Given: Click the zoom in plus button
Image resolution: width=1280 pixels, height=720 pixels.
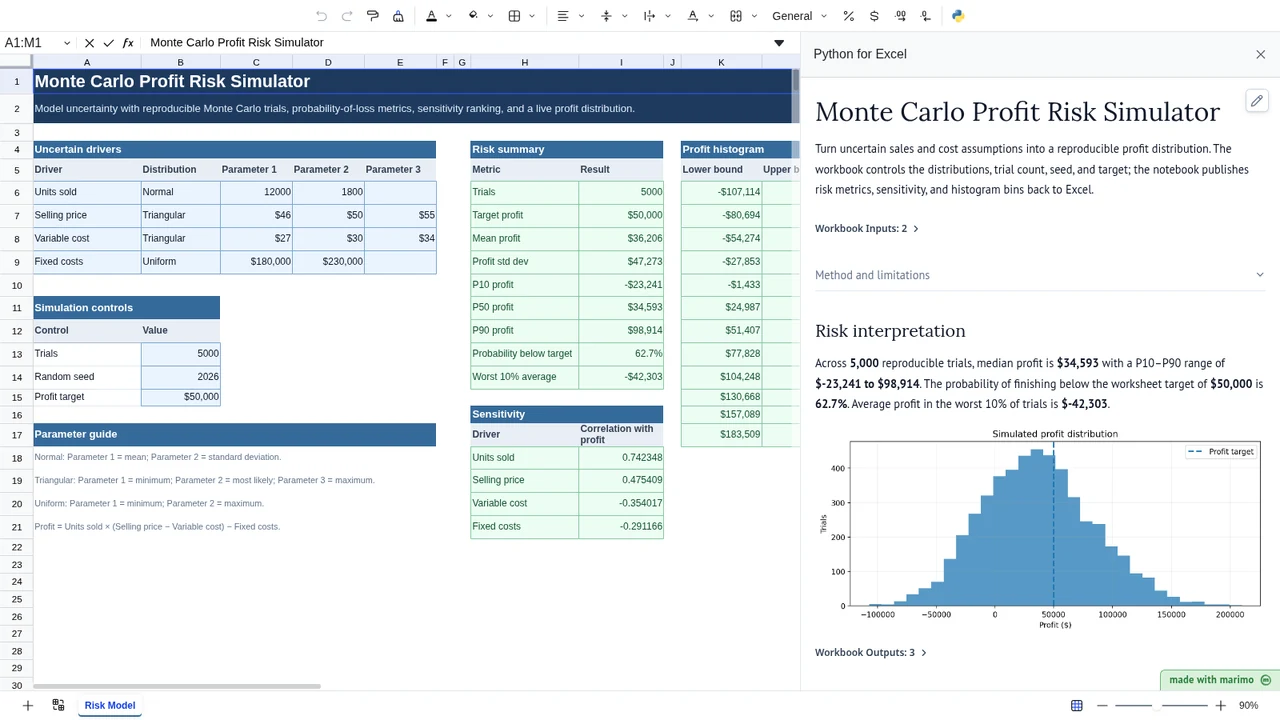Looking at the screenshot, I should click(1221, 705).
